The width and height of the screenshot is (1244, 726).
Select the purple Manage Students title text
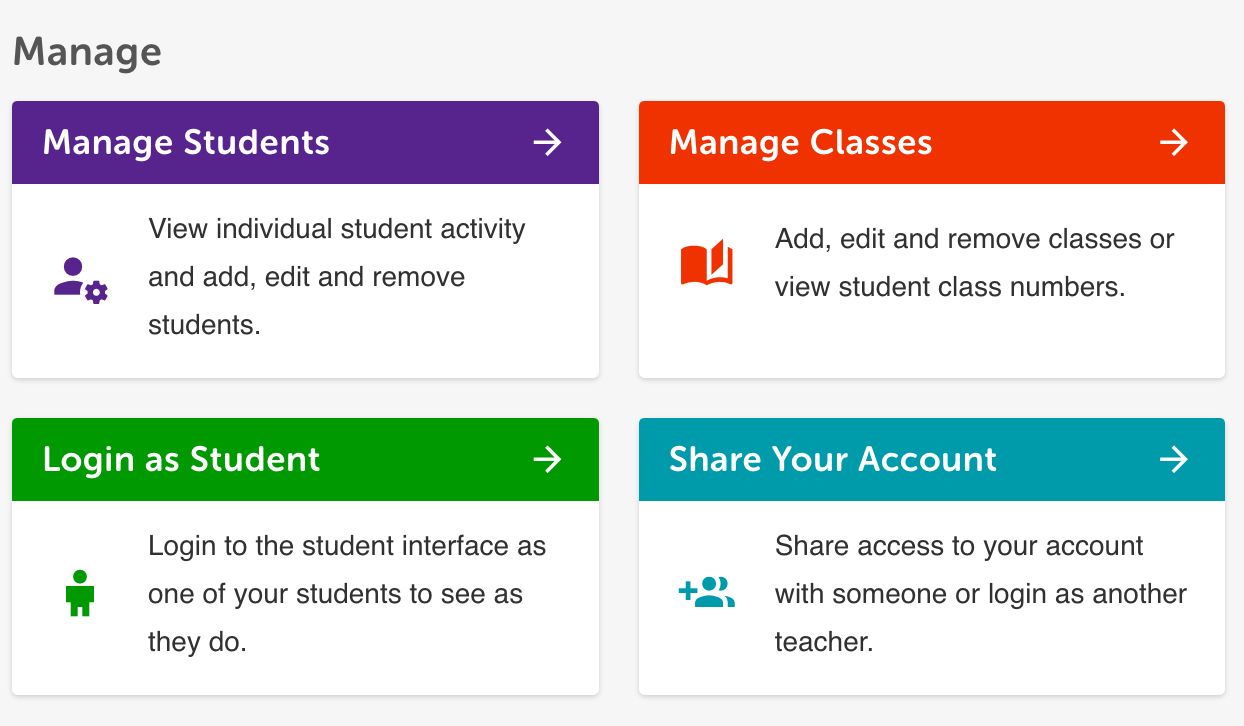[x=185, y=142]
